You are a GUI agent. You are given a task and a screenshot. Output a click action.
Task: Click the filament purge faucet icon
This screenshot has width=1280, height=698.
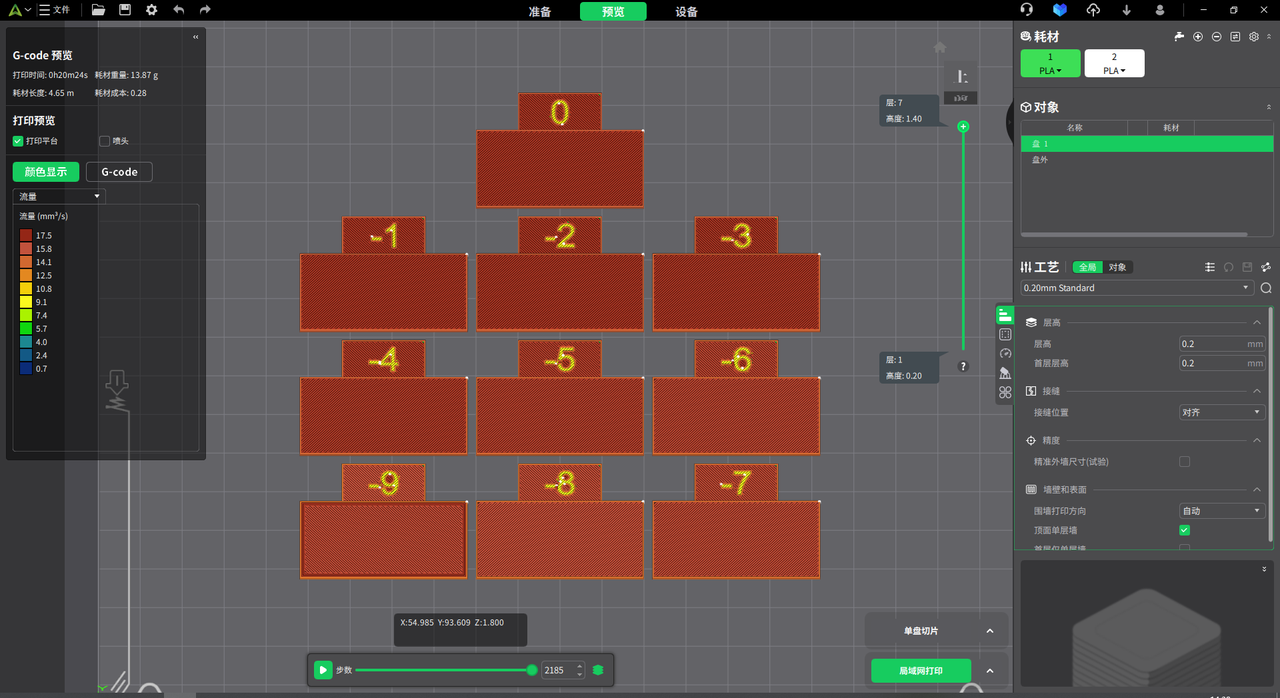tap(1179, 36)
